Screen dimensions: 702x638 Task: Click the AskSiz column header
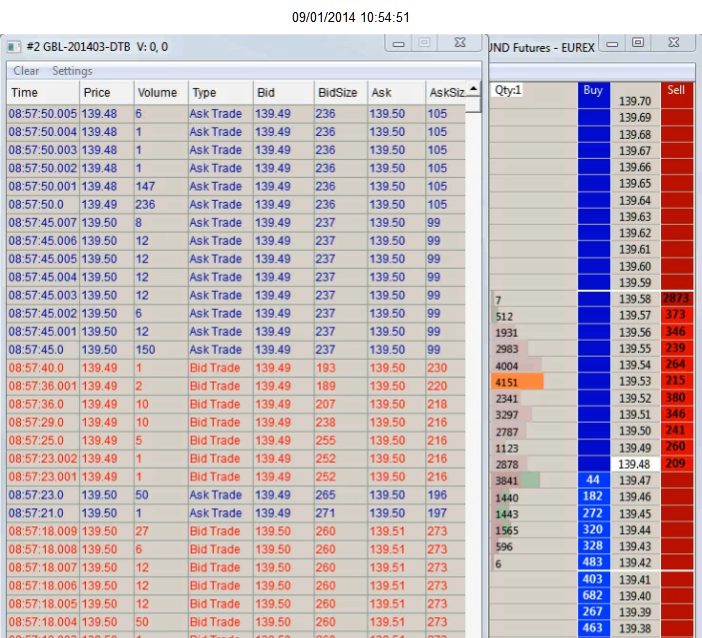(445, 93)
